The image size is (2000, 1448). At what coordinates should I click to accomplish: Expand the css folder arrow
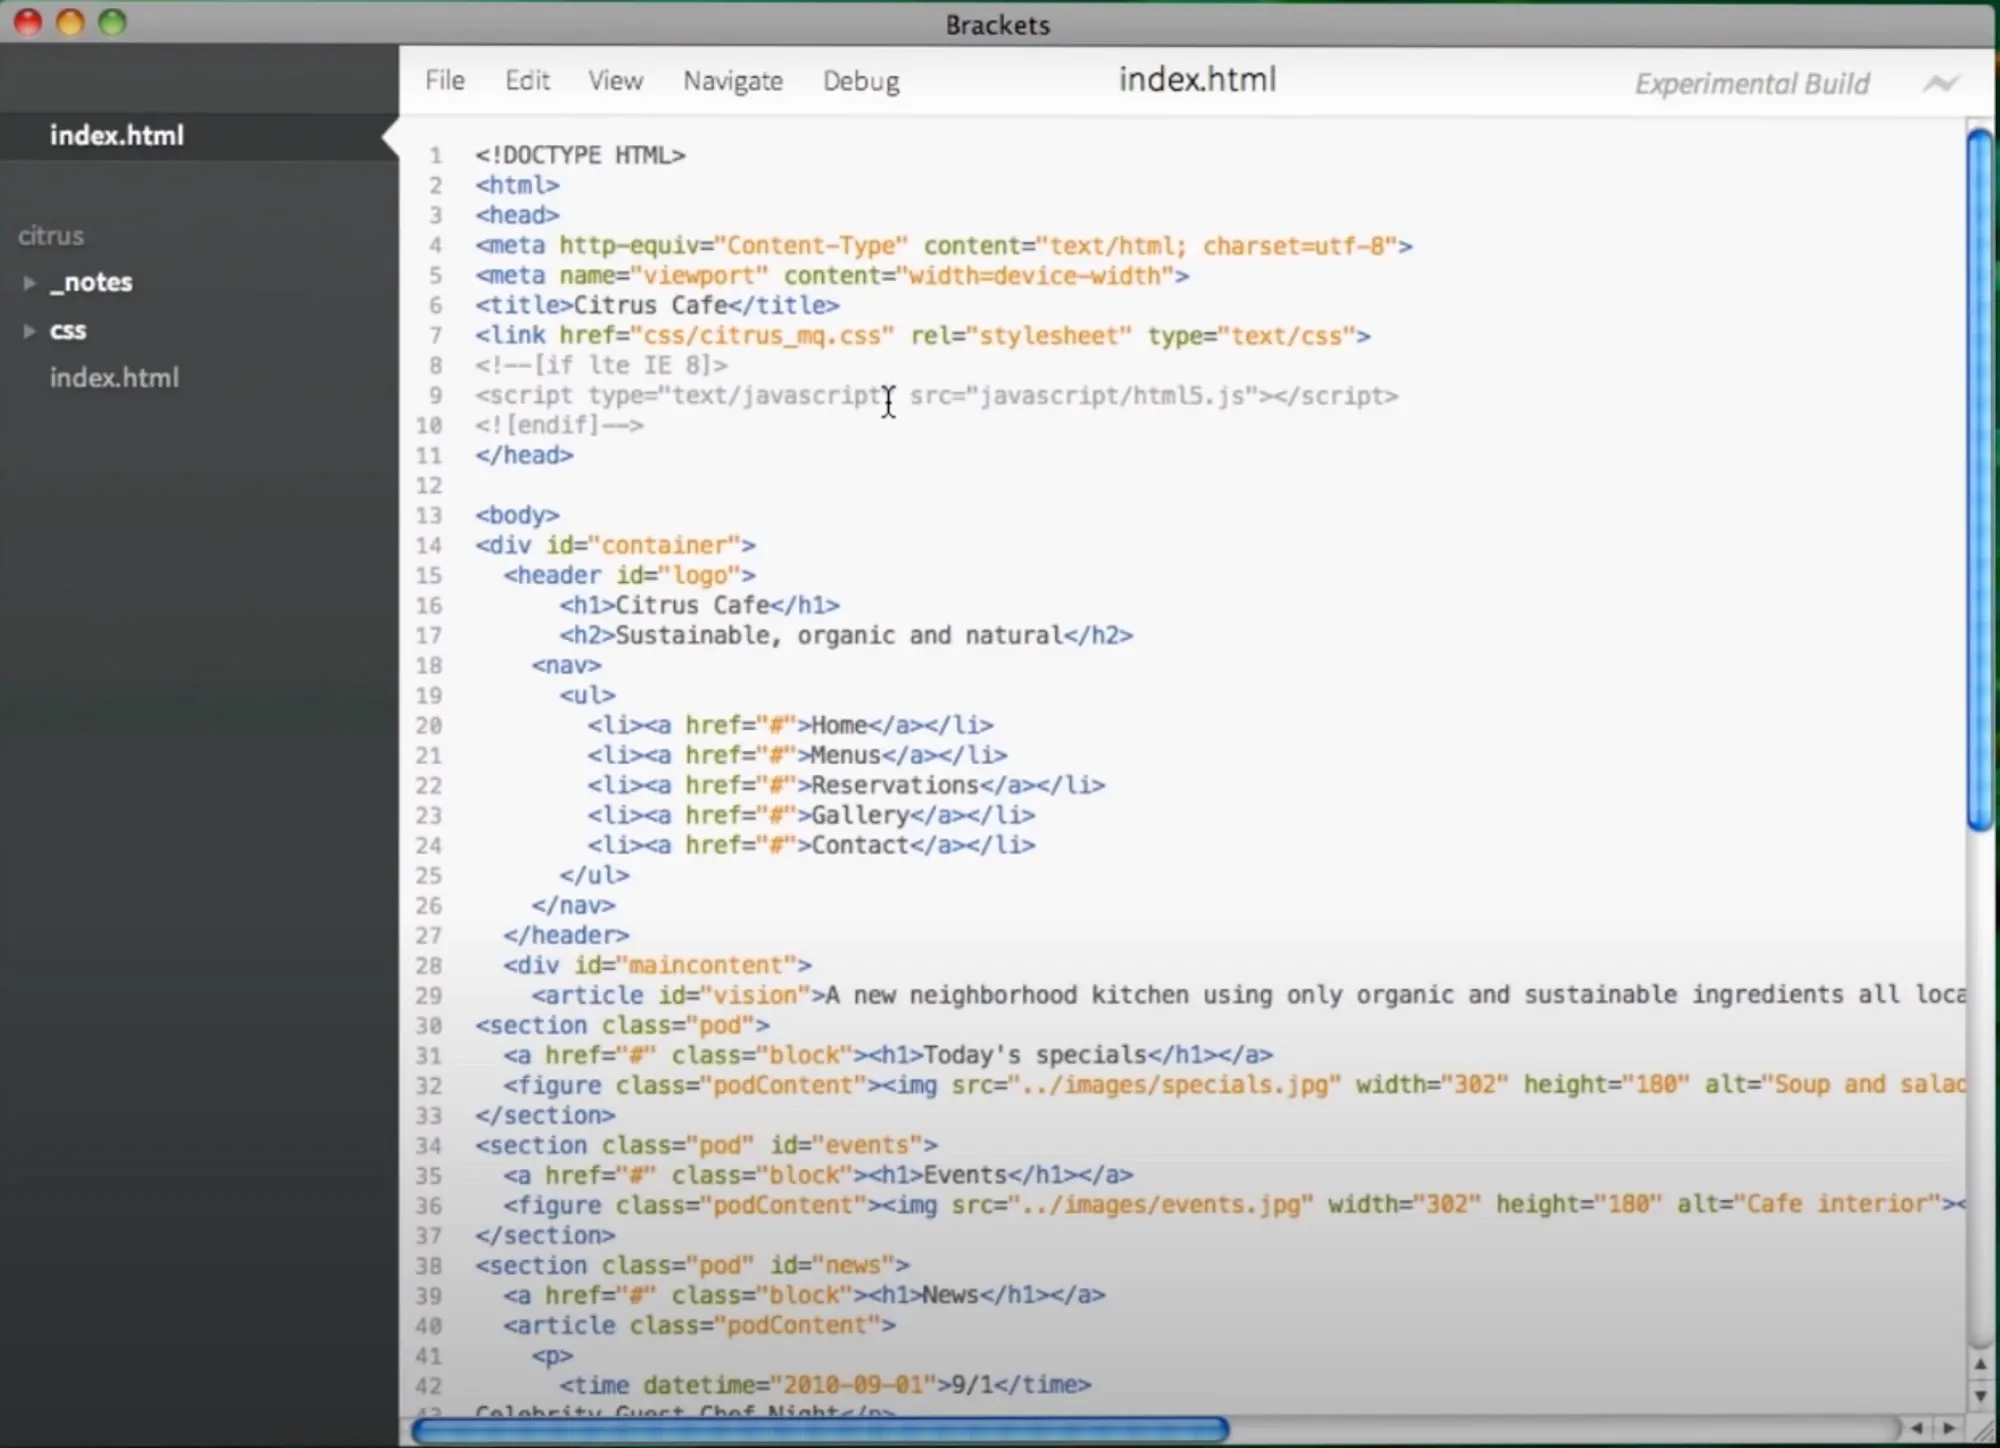[30, 331]
